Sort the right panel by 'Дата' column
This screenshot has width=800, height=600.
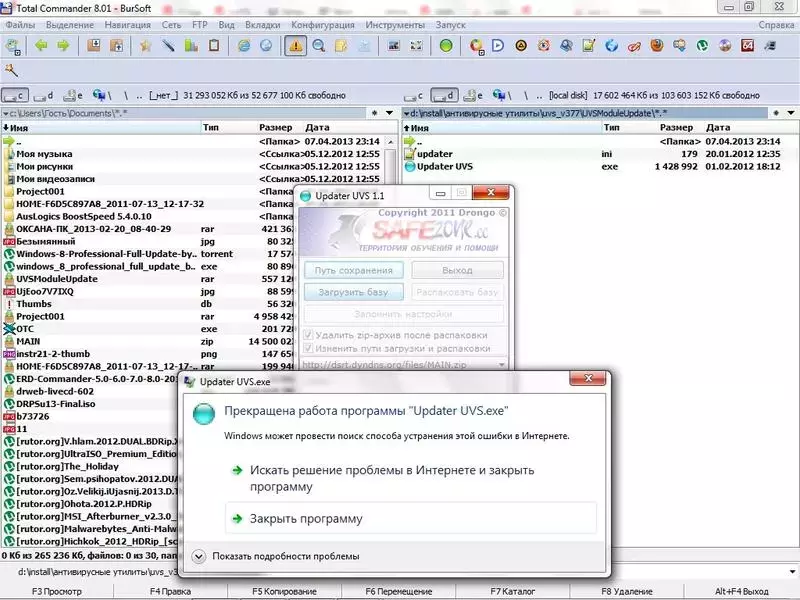pyautogui.click(x=717, y=128)
